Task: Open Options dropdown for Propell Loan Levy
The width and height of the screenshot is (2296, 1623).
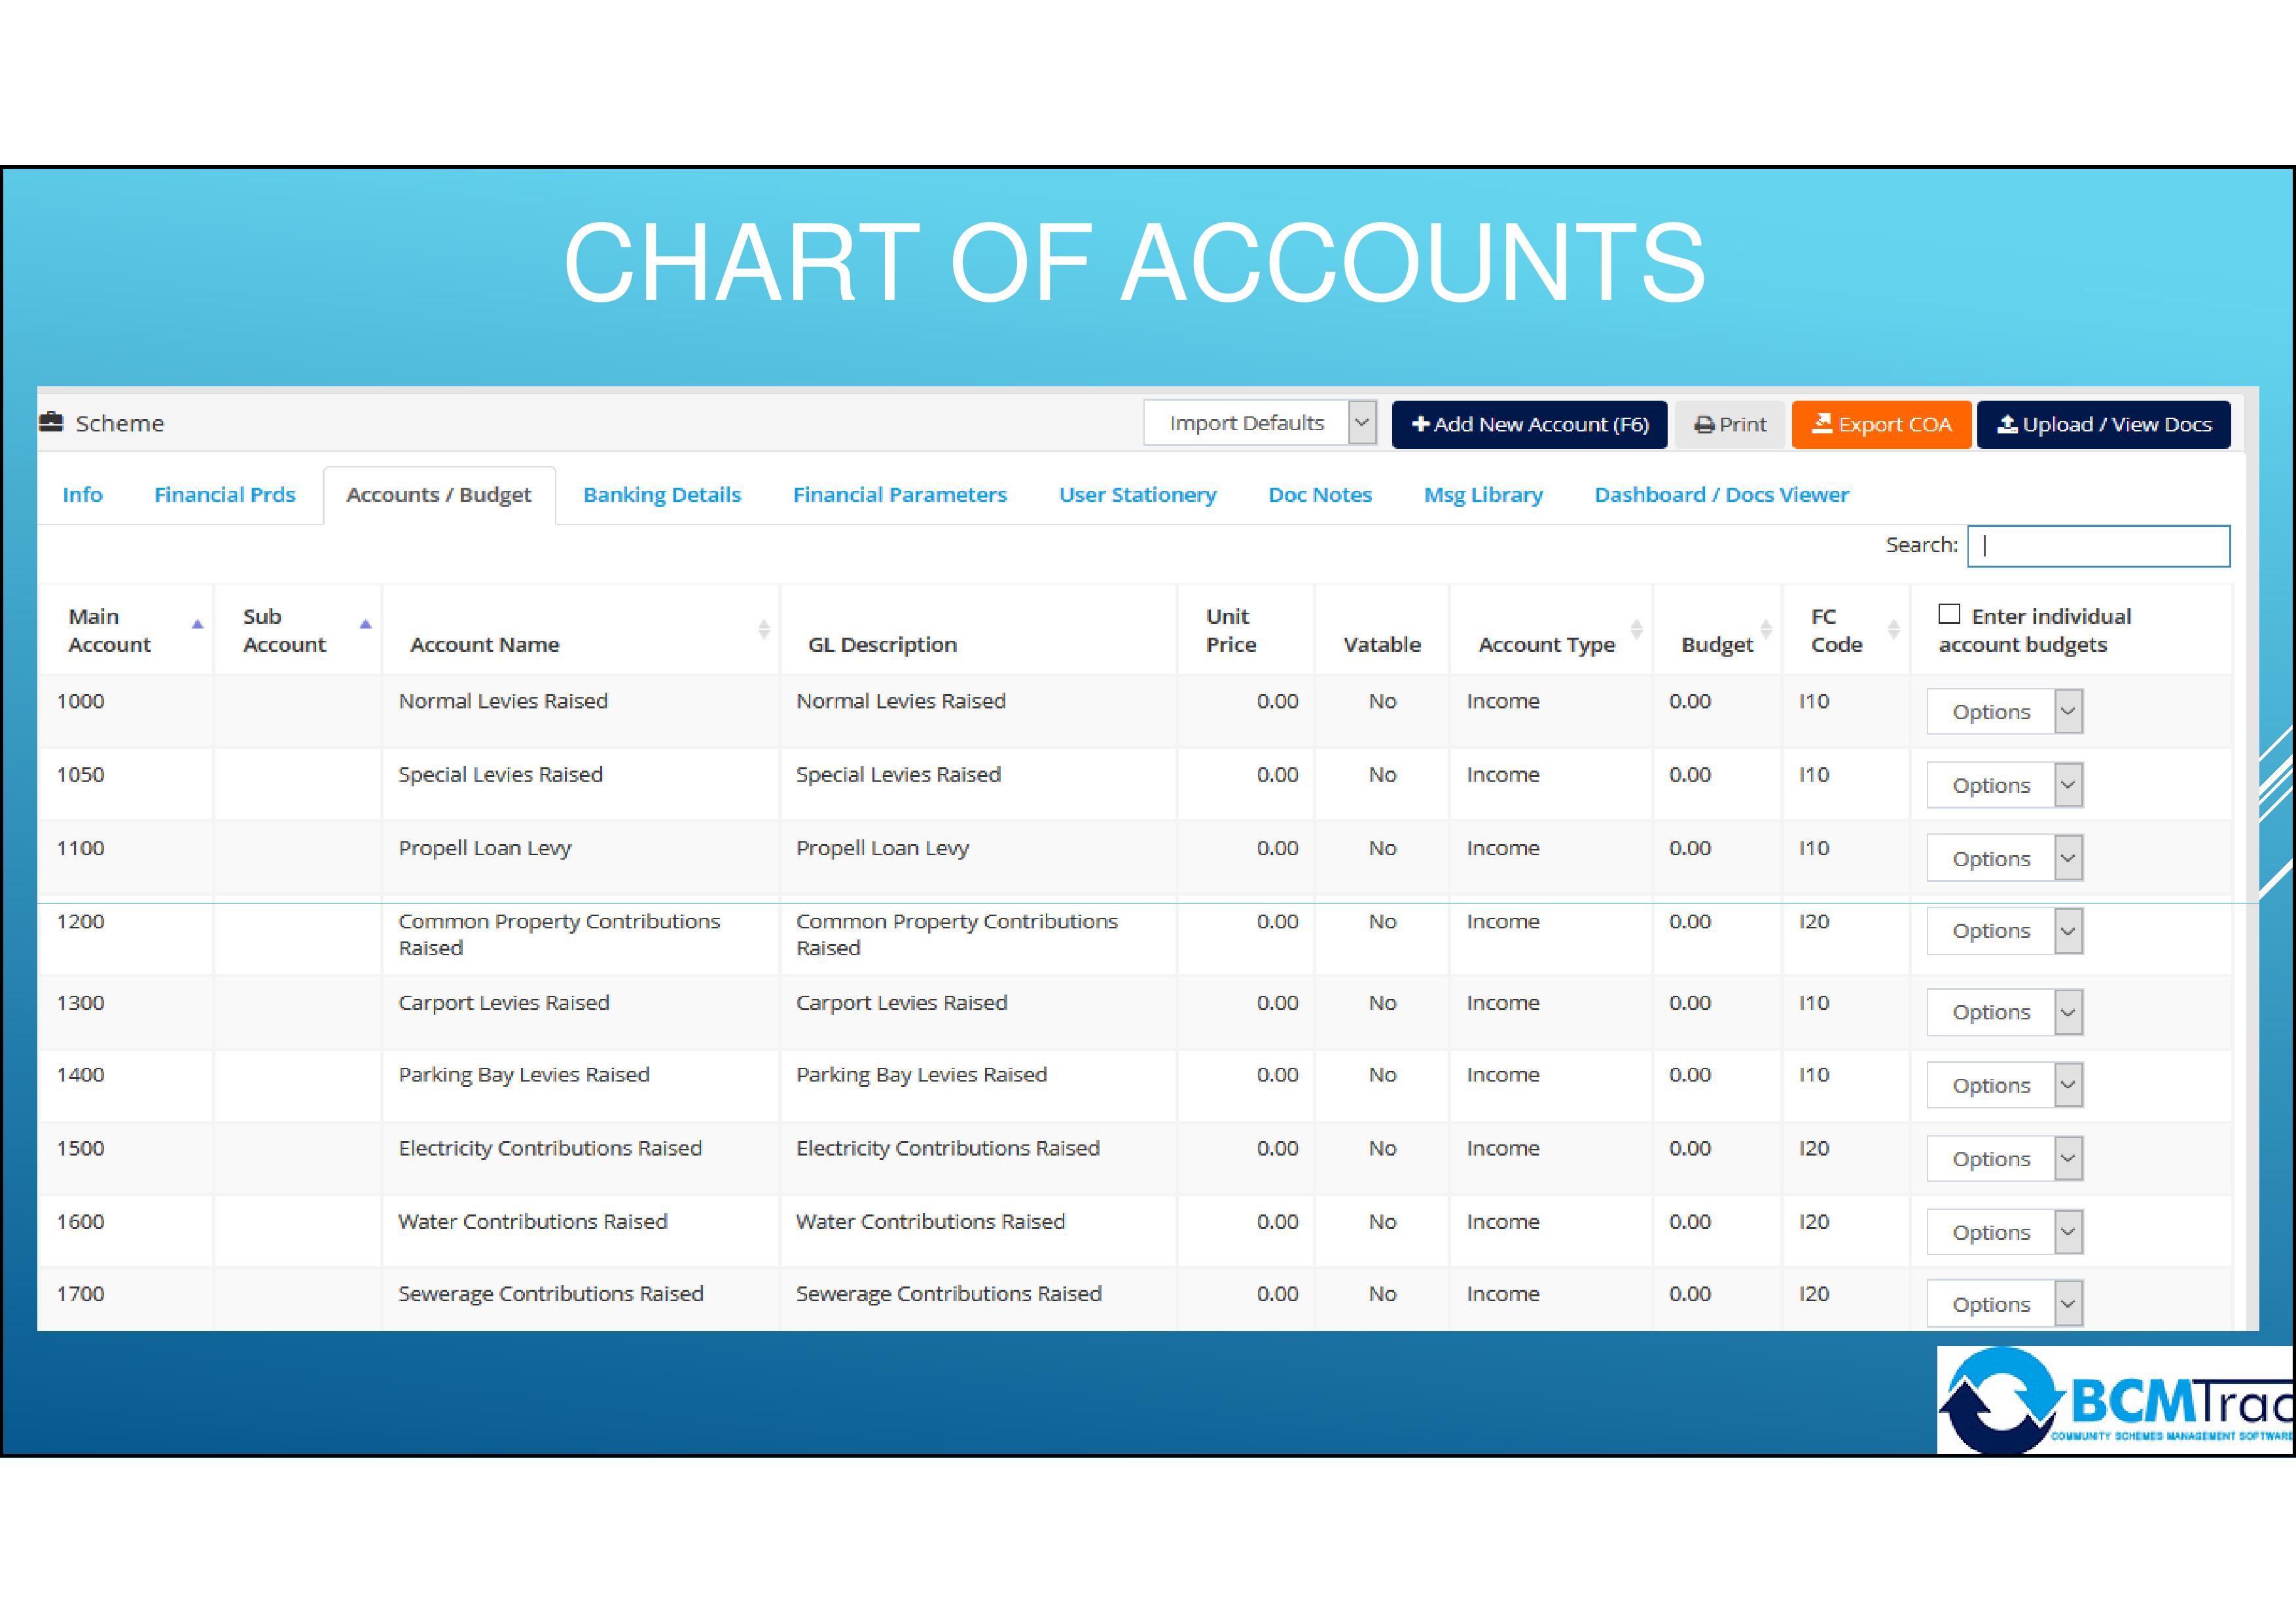Action: click(x=2005, y=858)
